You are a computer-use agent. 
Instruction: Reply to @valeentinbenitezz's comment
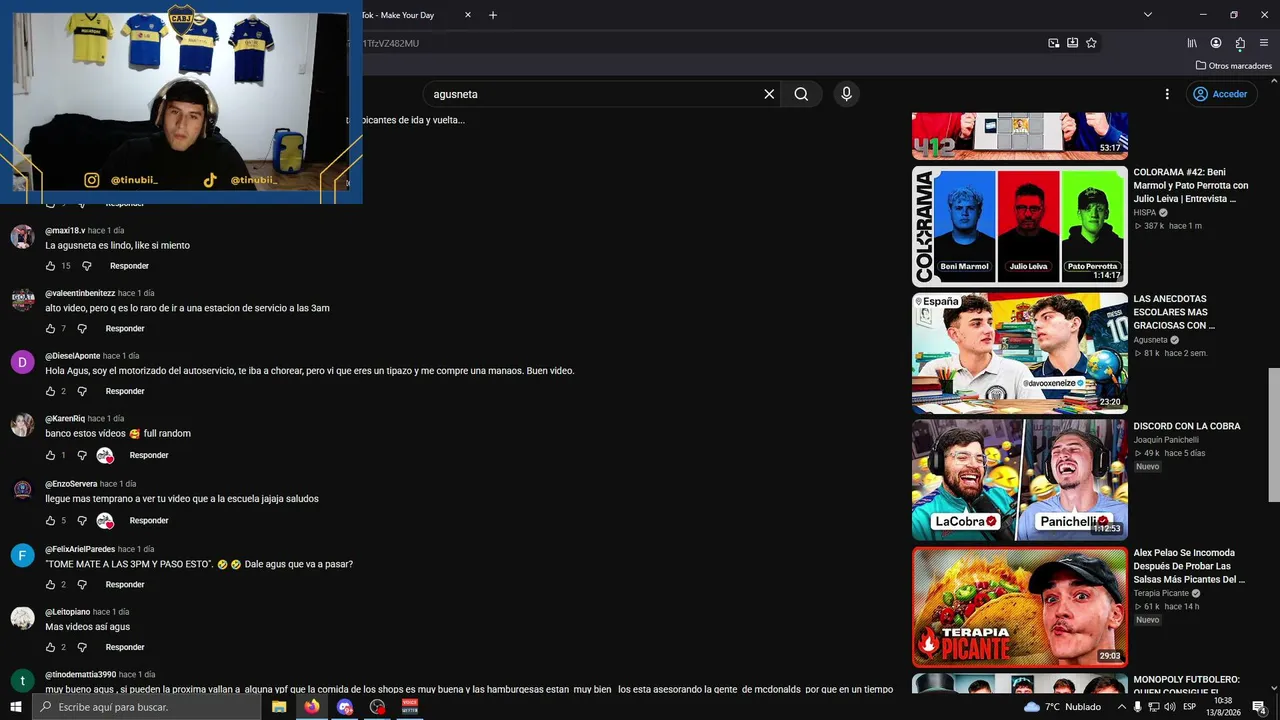coord(125,329)
